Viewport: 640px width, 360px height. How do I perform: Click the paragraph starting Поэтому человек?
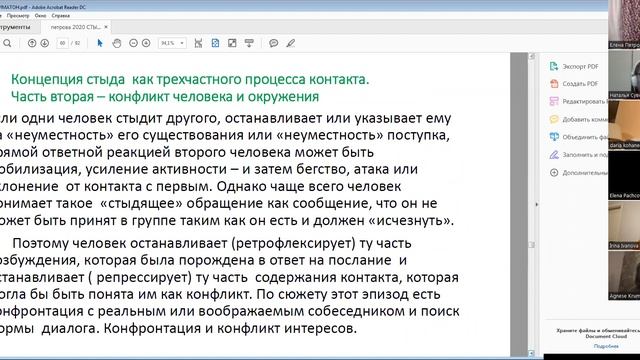(229, 286)
